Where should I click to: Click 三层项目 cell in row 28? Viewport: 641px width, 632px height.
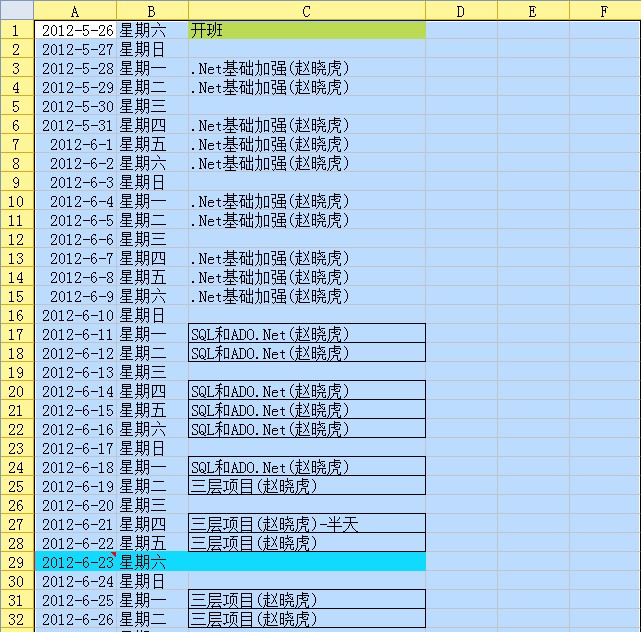tap(307, 543)
